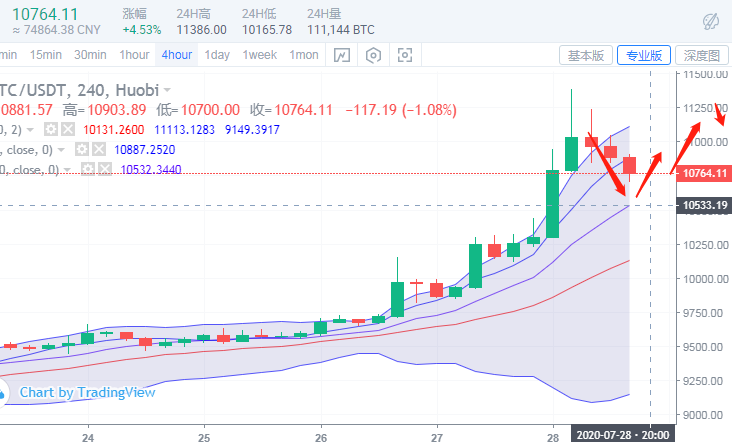This screenshot has height=442, width=732.
Task: Select the 1hour timeframe
Action: [x=134, y=55]
